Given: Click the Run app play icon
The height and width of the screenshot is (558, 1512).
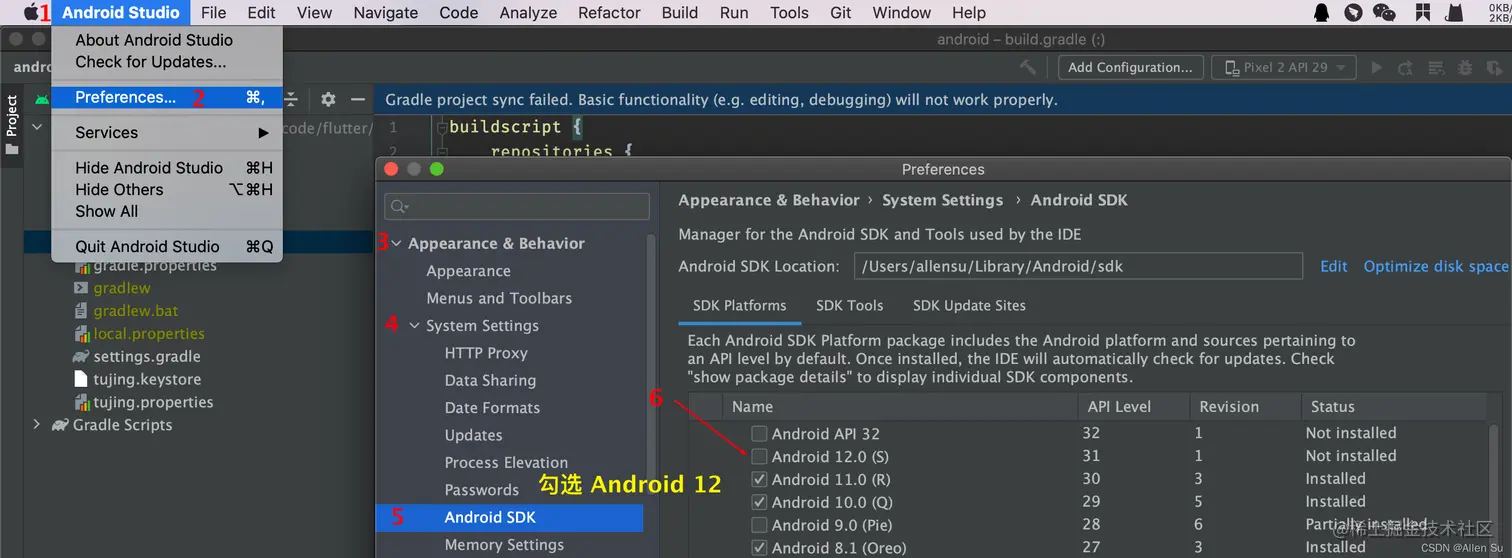Looking at the screenshot, I should click(x=1377, y=67).
